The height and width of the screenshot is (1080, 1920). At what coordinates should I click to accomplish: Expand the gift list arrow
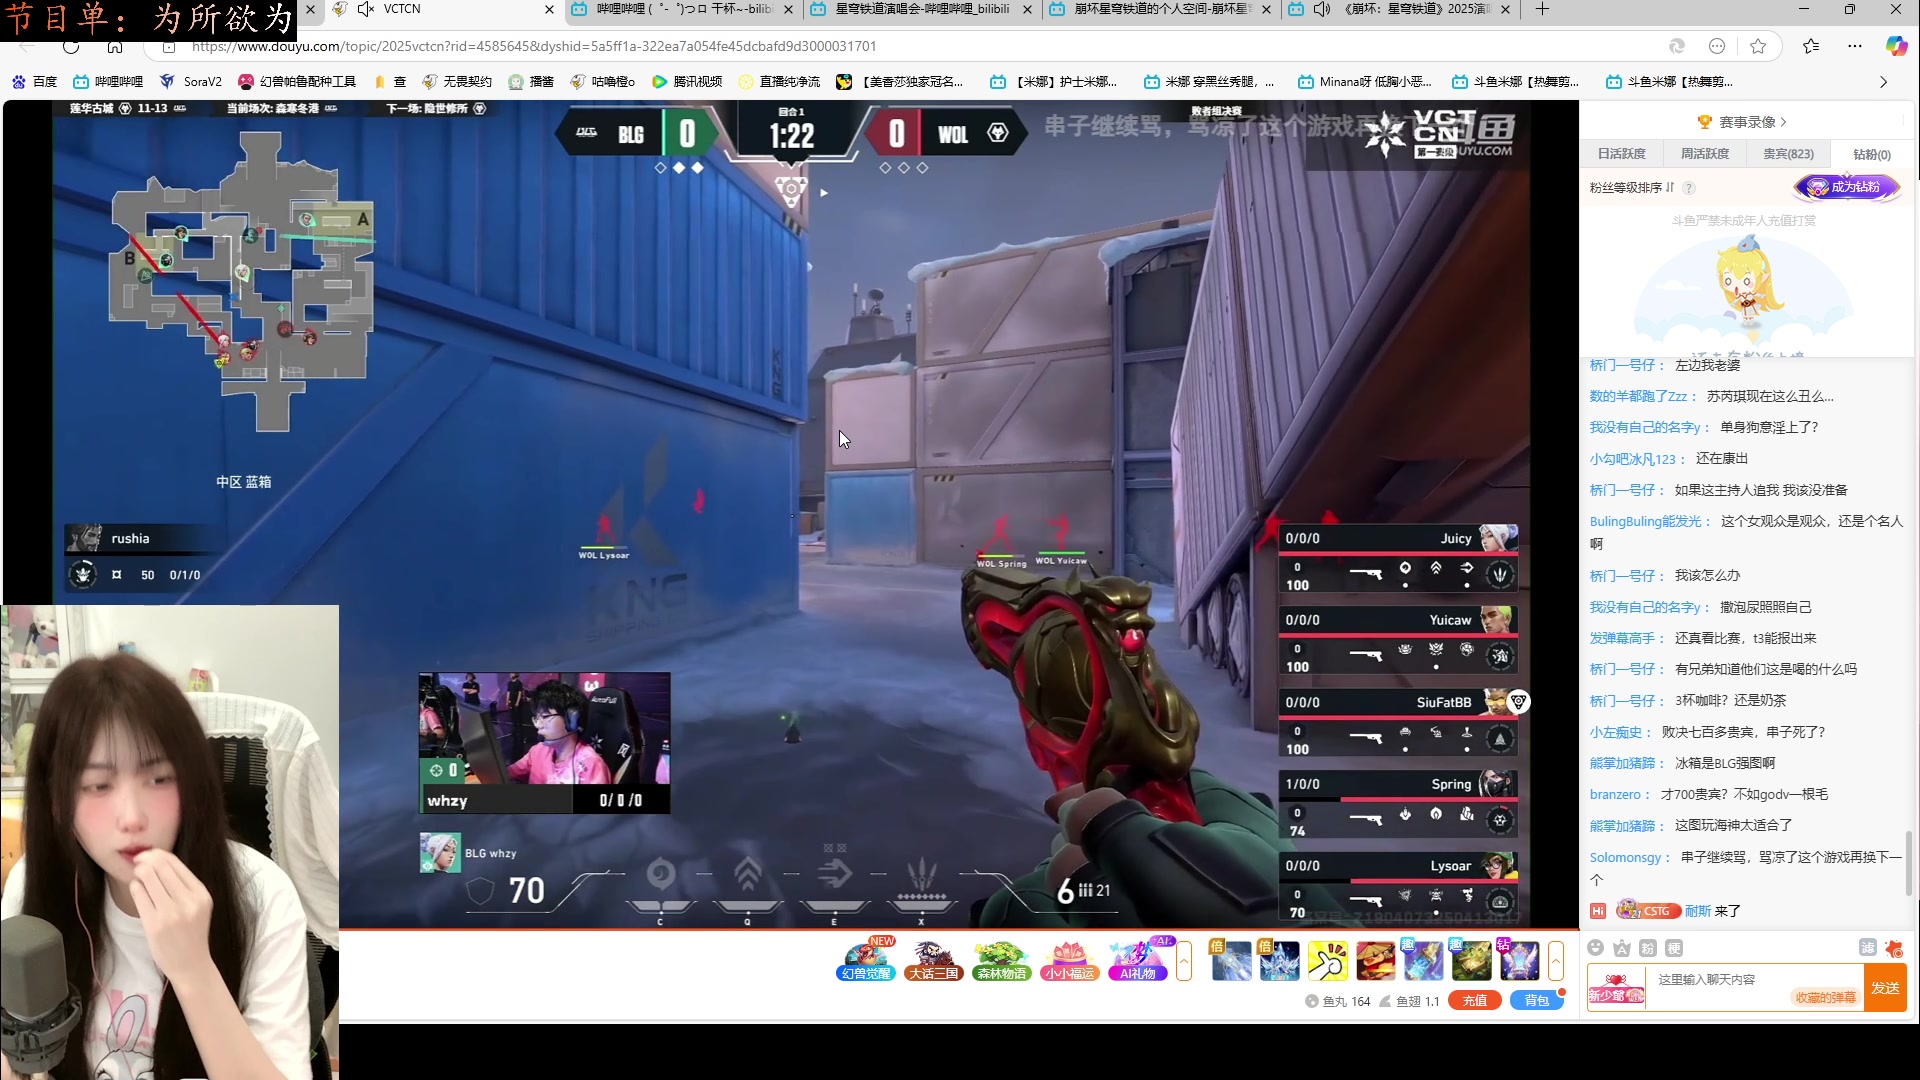1556,961
